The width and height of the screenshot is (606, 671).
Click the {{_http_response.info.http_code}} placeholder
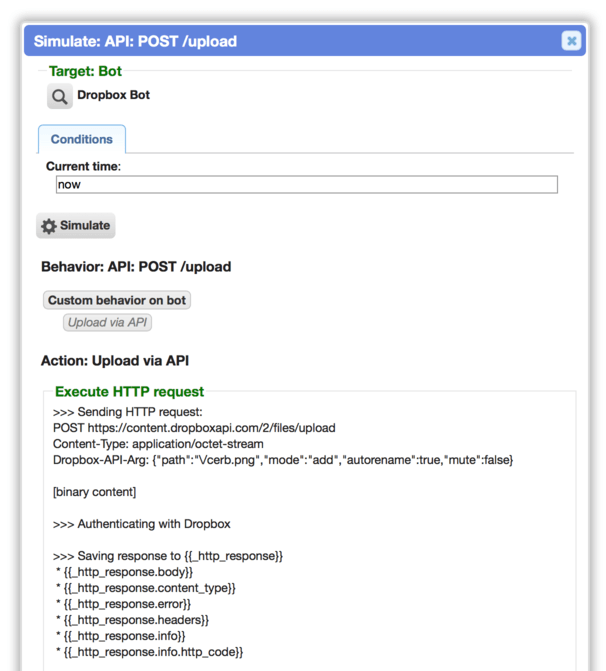pos(153,652)
